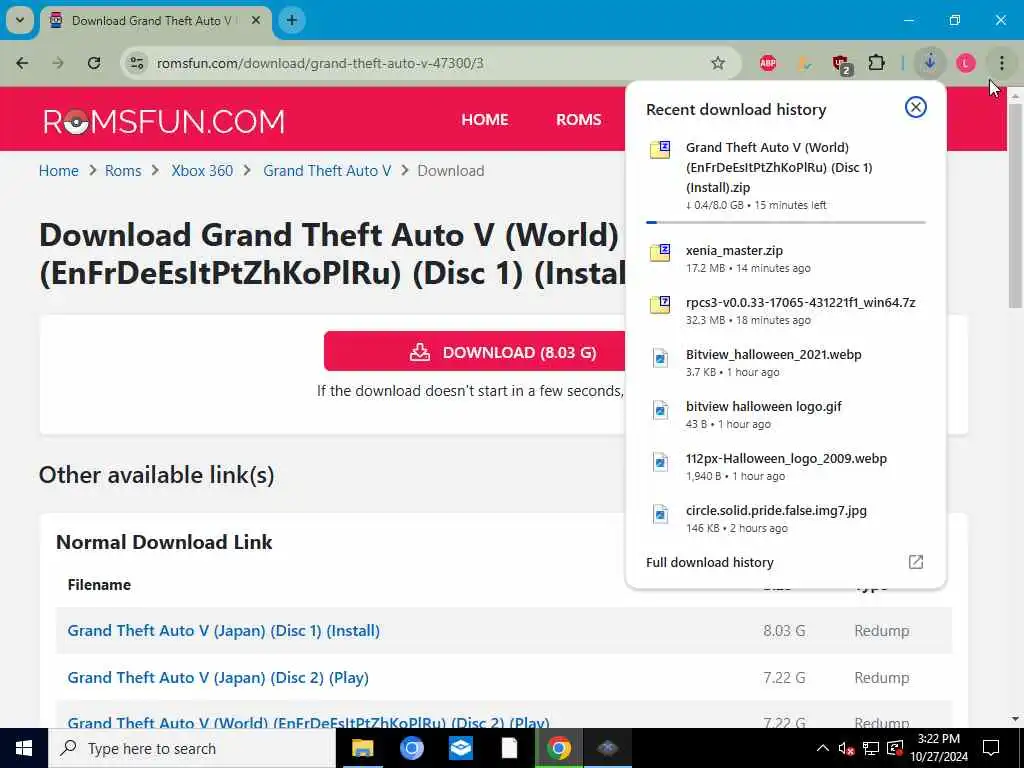Open the HOME menu item
The height and width of the screenshot is (768, 1024).
pyautogui.click(x=485, y=120)
